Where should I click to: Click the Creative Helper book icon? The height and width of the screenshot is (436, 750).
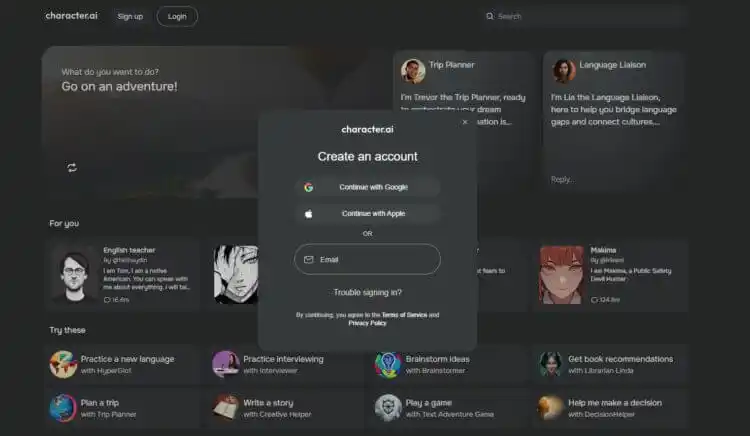(226, 408)
